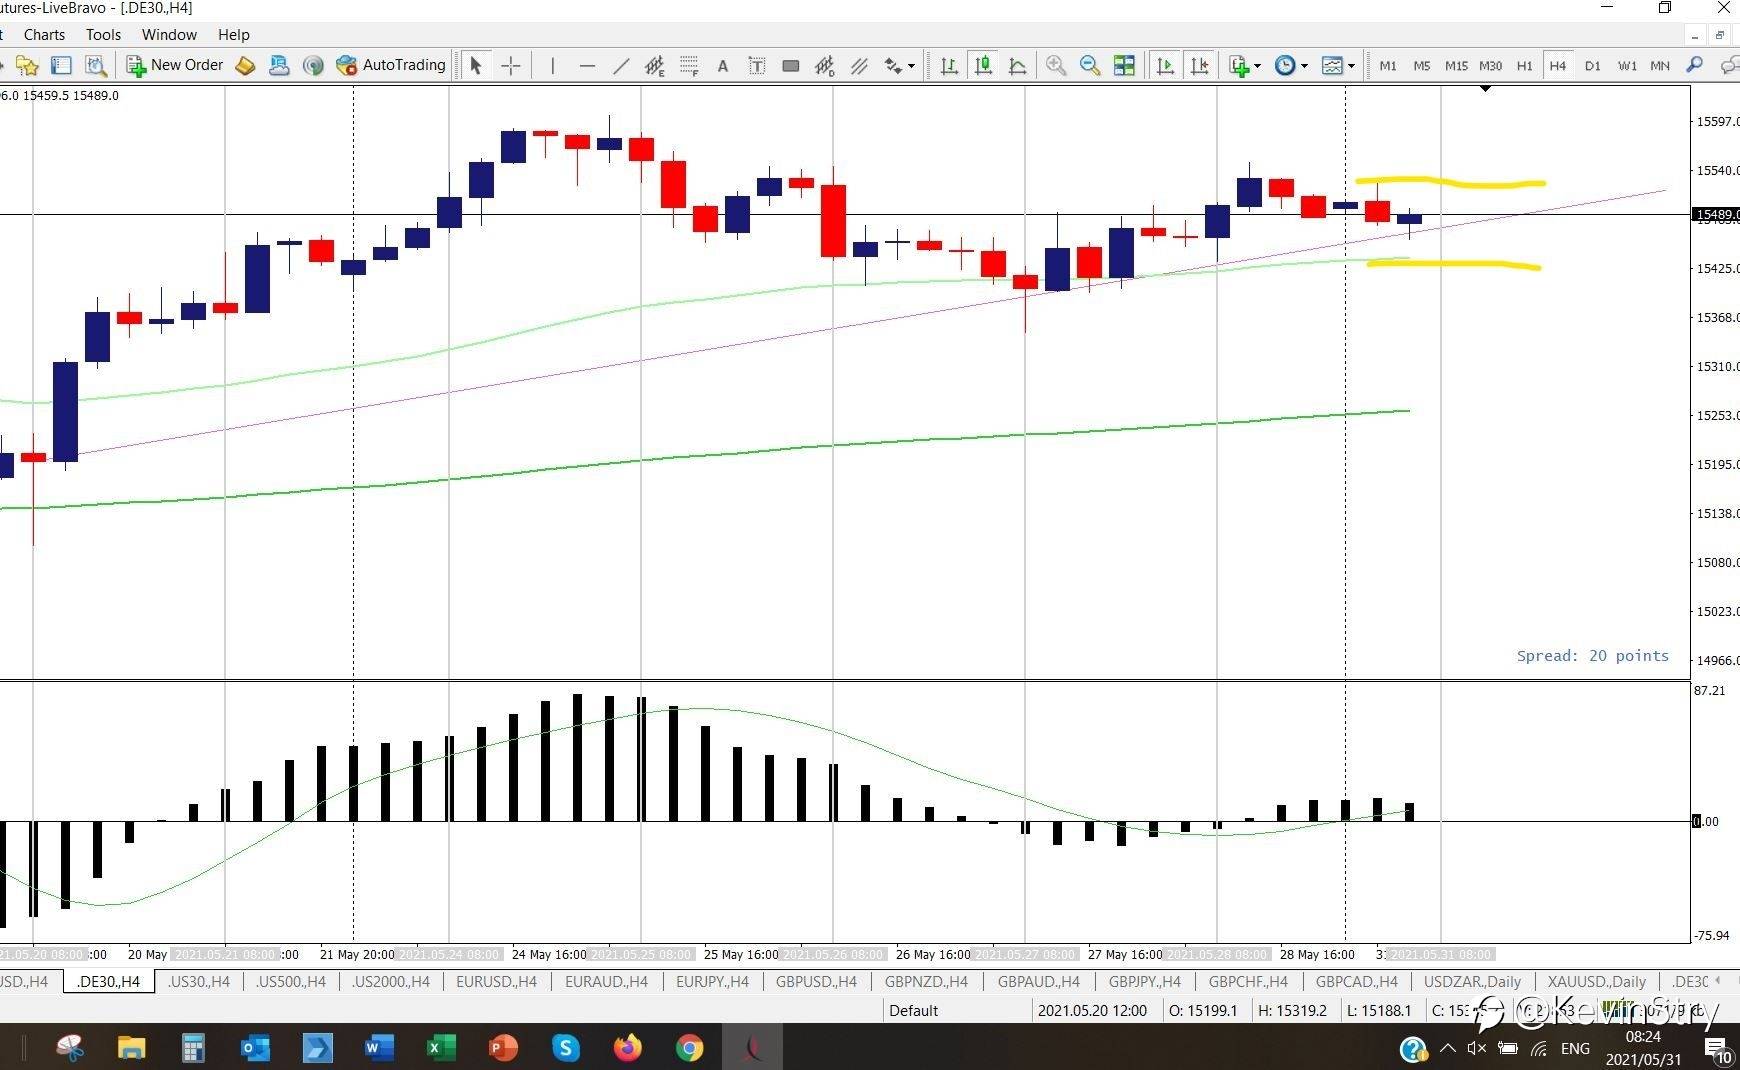Click the New Order button
1740x1070 pixels.
click(x=175, y=65)
